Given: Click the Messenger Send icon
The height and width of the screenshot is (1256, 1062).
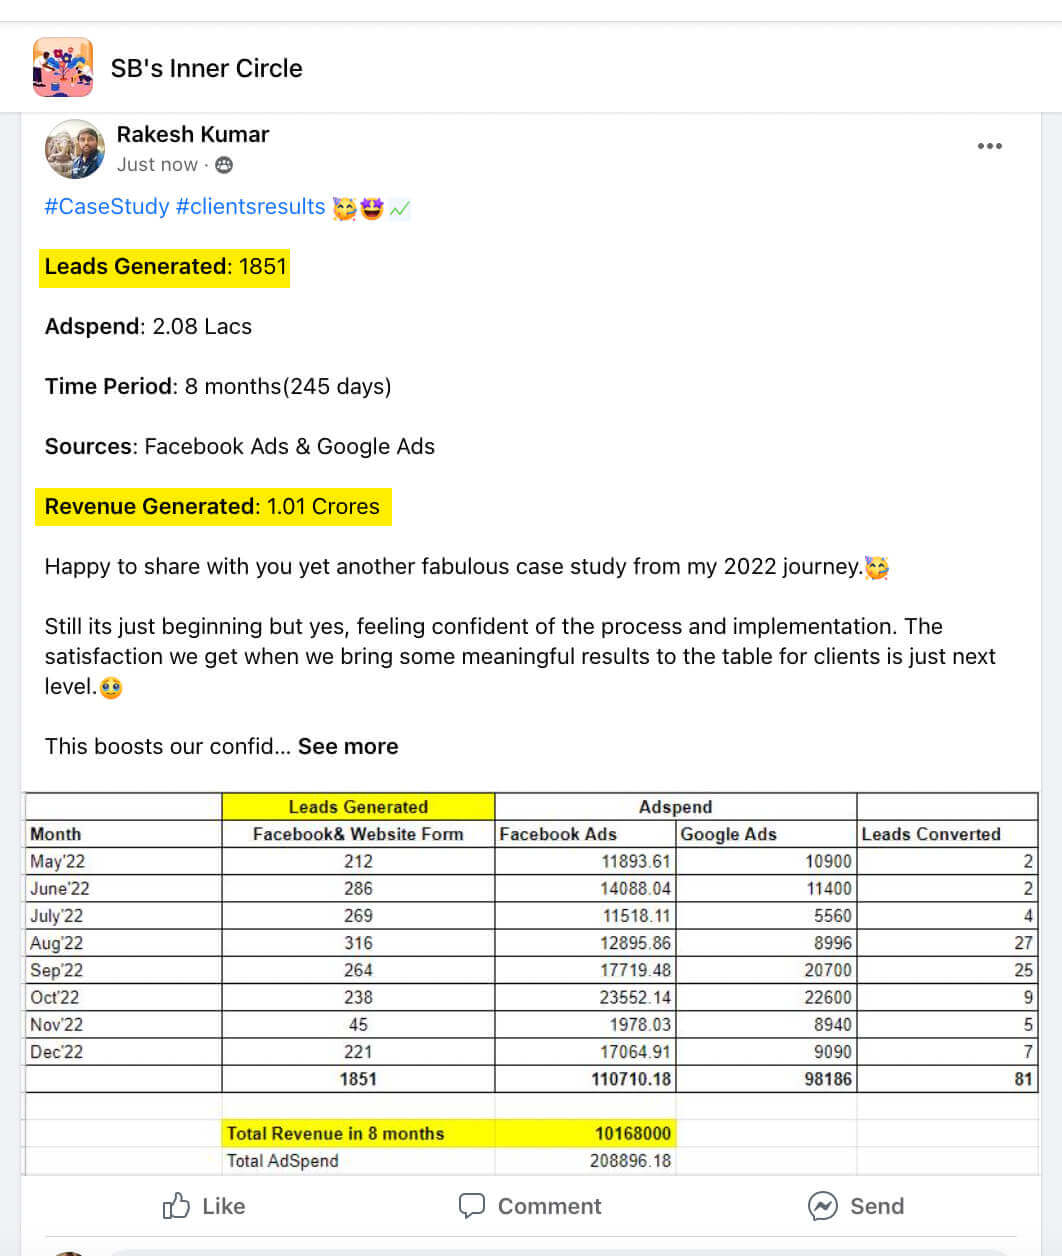Looking at the screenshot, I should (822, 1206).
